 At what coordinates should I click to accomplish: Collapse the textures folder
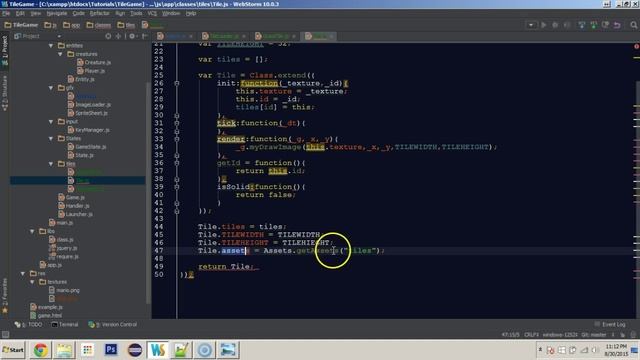pyautogui.click(x=32, y=282)
